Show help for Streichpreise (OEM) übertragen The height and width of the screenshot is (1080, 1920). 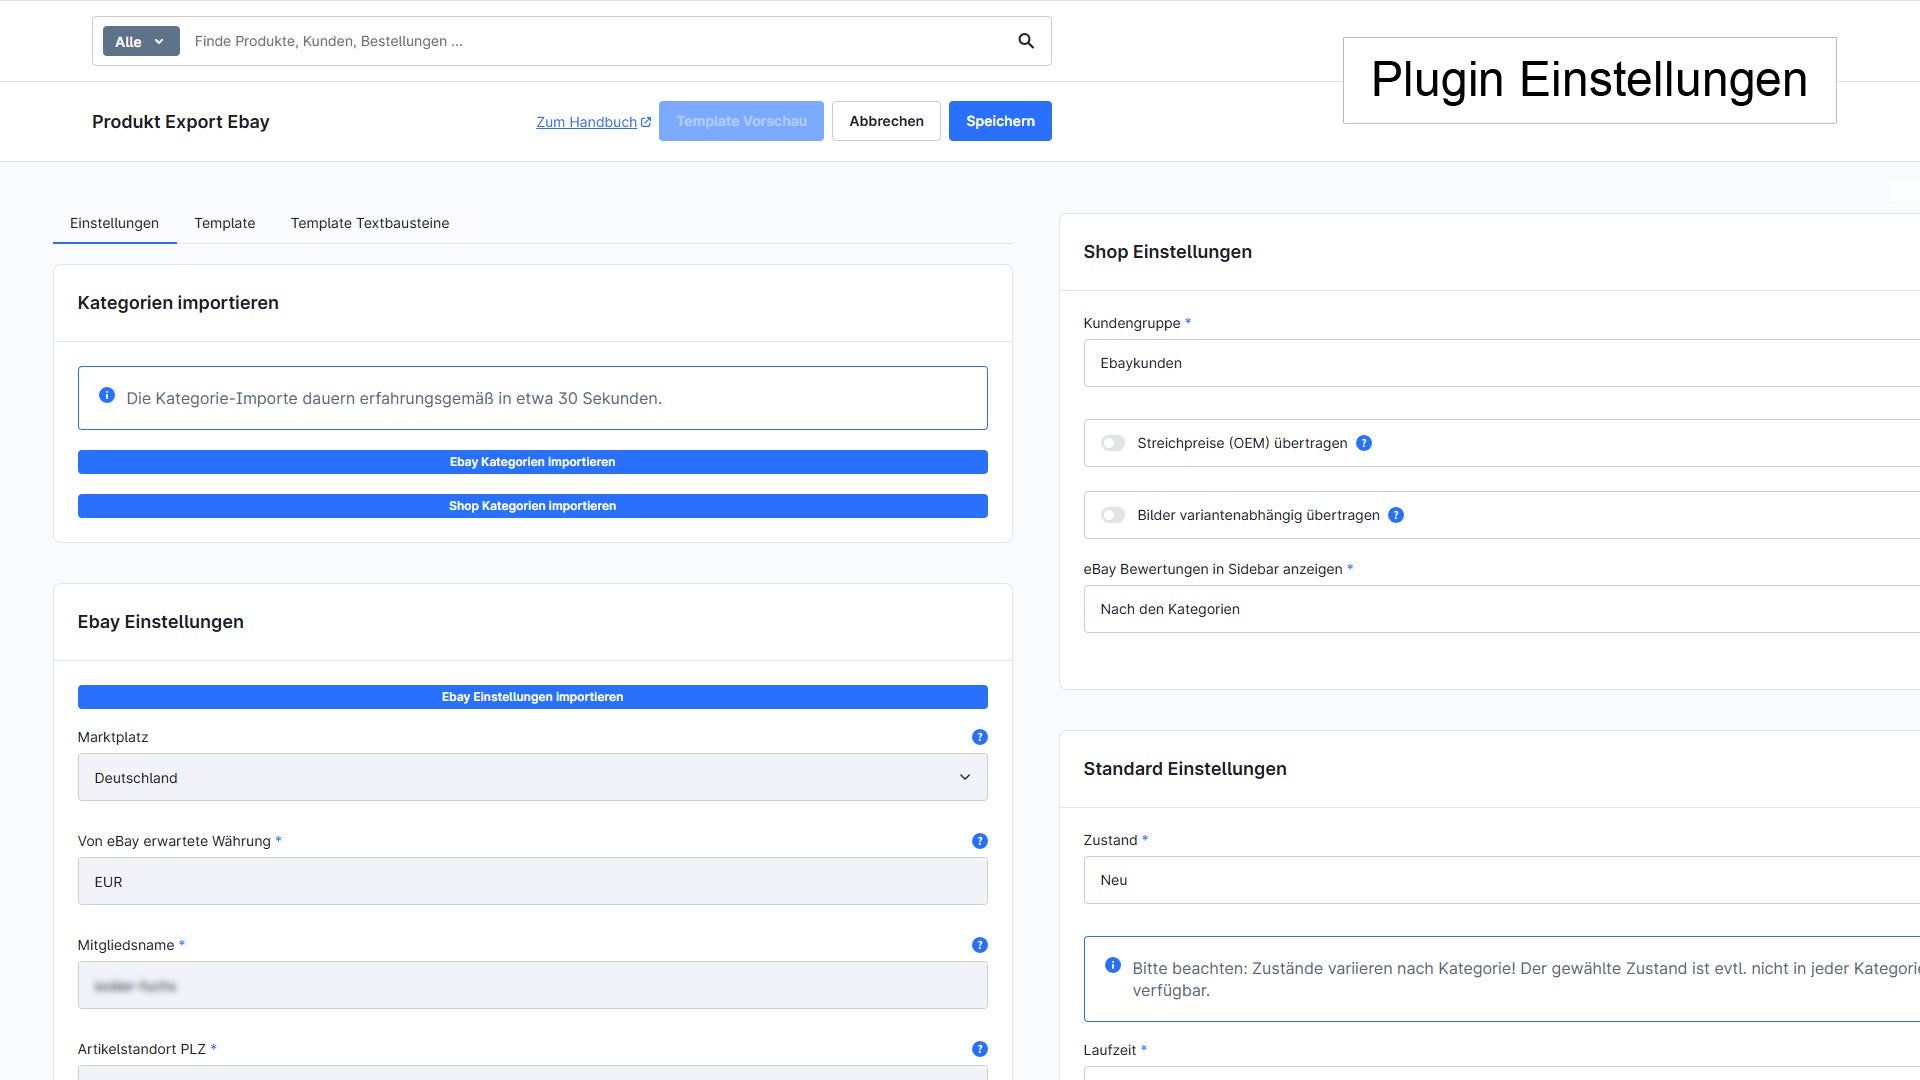coord(1364,443)
